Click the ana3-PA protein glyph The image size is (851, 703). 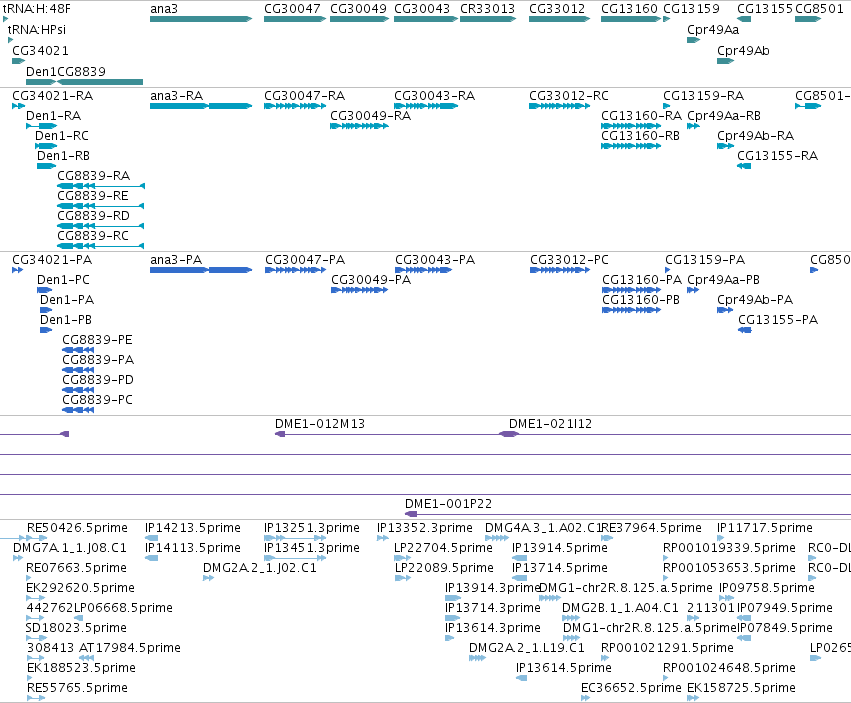tap(201, 270)
